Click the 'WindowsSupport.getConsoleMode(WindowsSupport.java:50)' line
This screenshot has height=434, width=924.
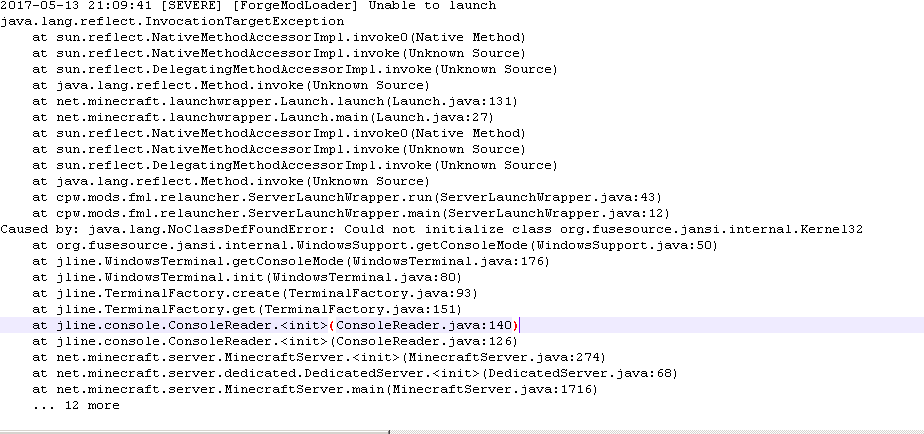(375, 245)
